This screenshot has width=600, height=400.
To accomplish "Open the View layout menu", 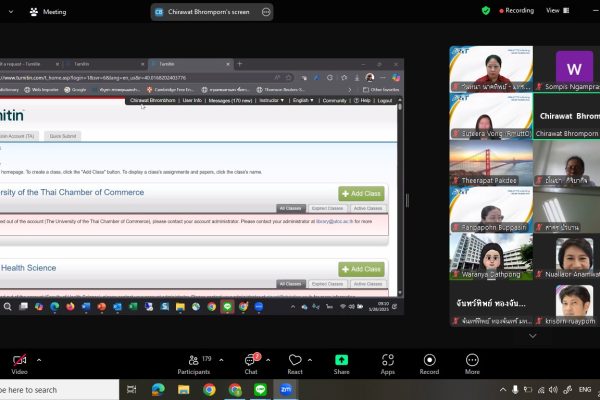I will pos(558,11).
